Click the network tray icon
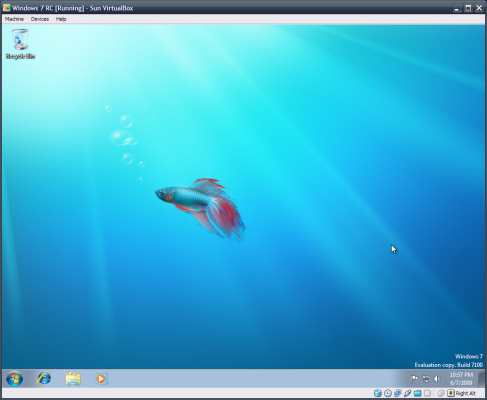The height and width of the screenshot is (400, 487). click(426, 379)
